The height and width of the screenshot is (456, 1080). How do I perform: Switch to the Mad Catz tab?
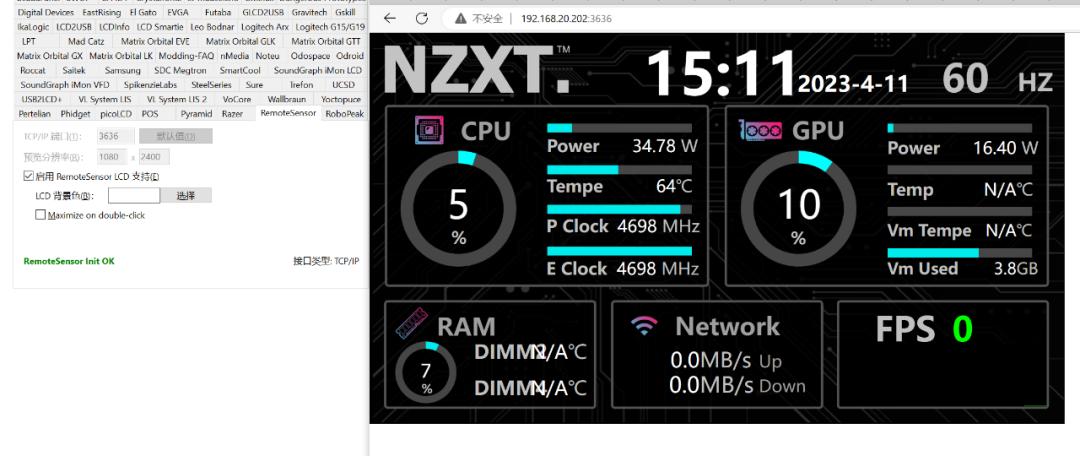(x=86, y=41)
